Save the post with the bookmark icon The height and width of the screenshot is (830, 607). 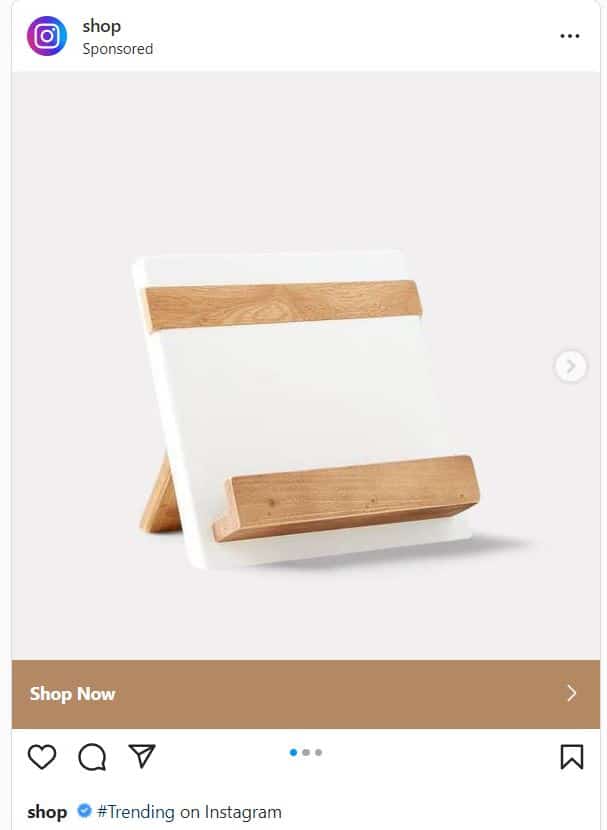tap(572, 756)
